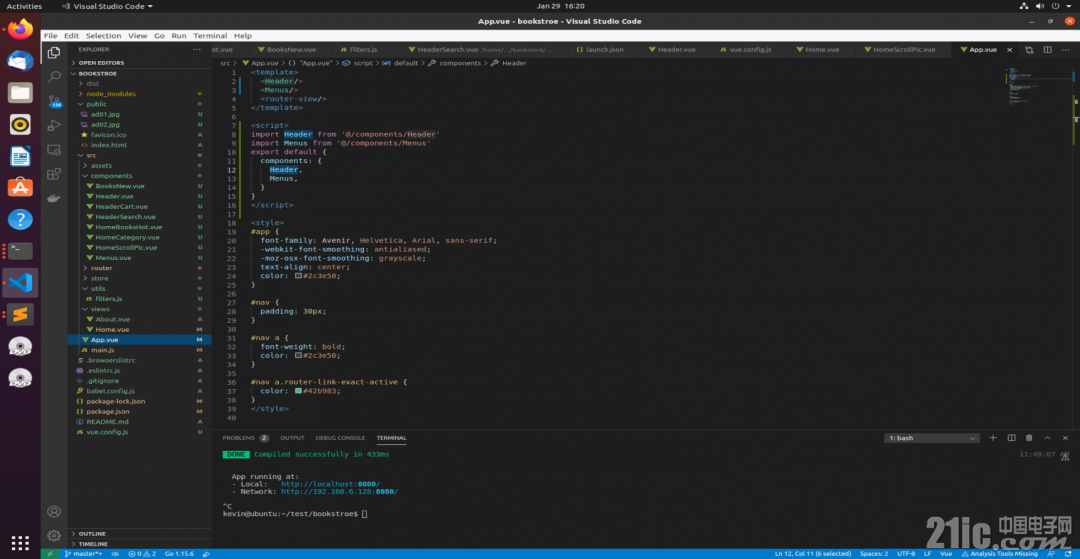1080x559 pixels.
Task: Open the Search view in activity bar
Action: tap(54, 77)
